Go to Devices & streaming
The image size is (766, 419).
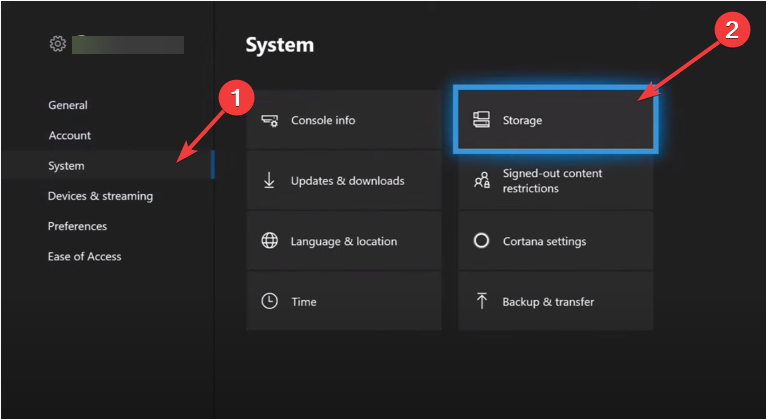pos(100,196)
